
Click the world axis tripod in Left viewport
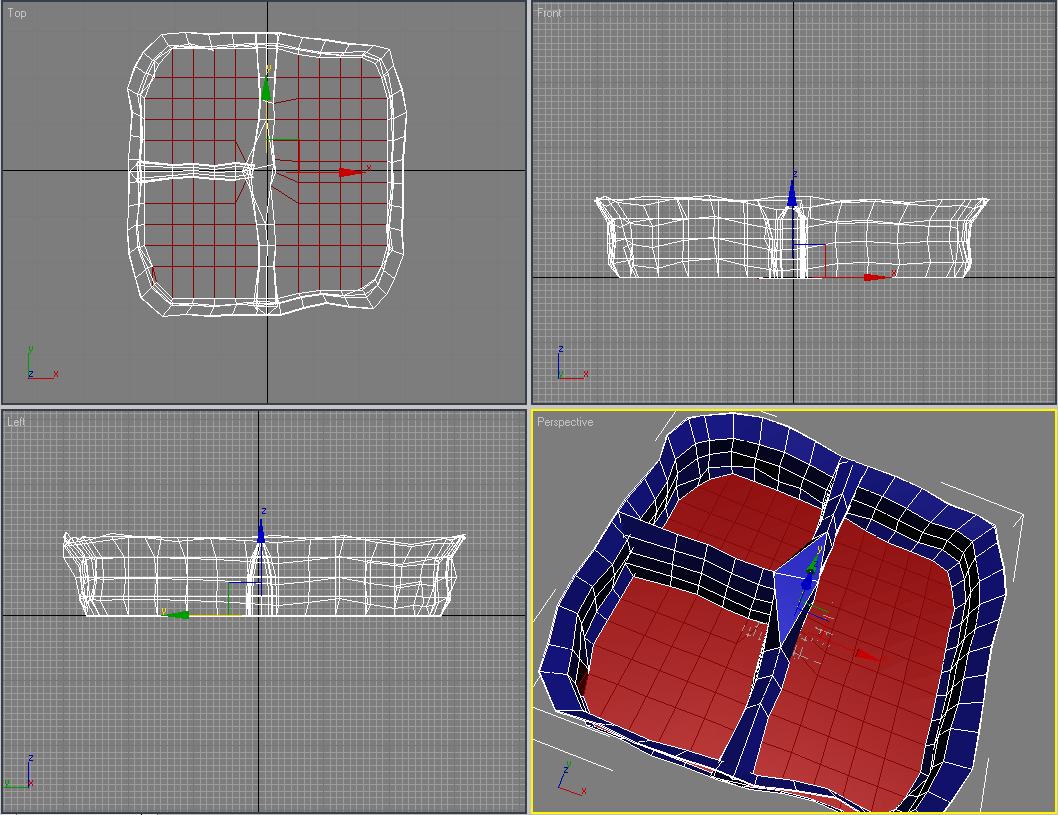22,774
